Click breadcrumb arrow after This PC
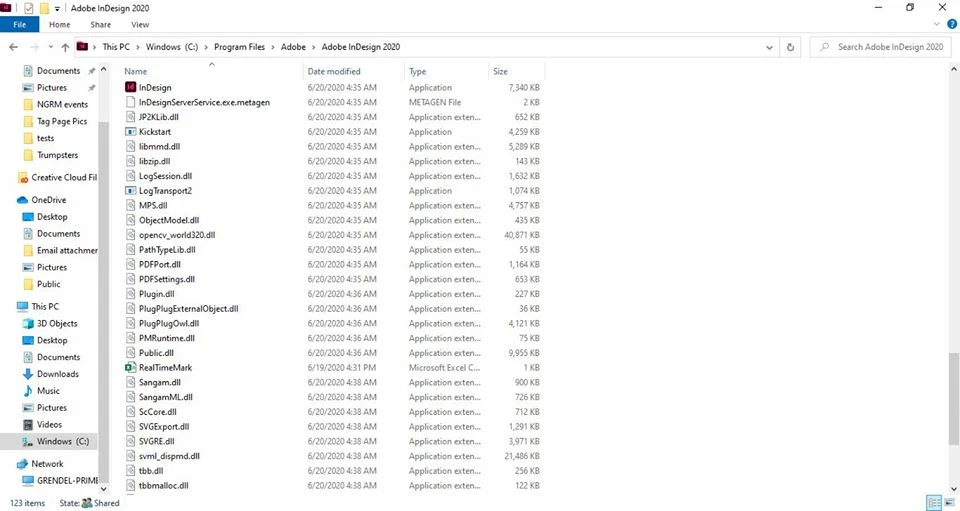960x511 pixels. [x=138, y=47]
